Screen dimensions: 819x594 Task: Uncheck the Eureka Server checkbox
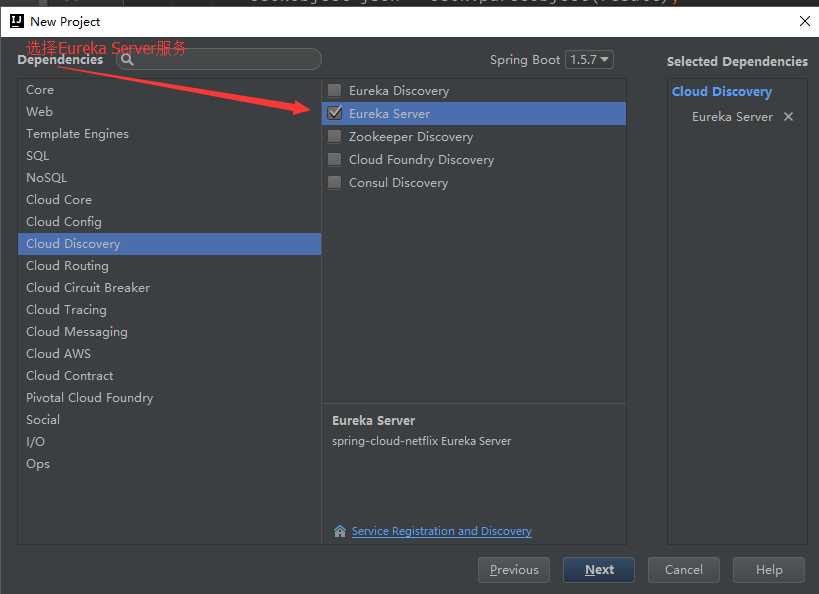[x=334, y=113]
